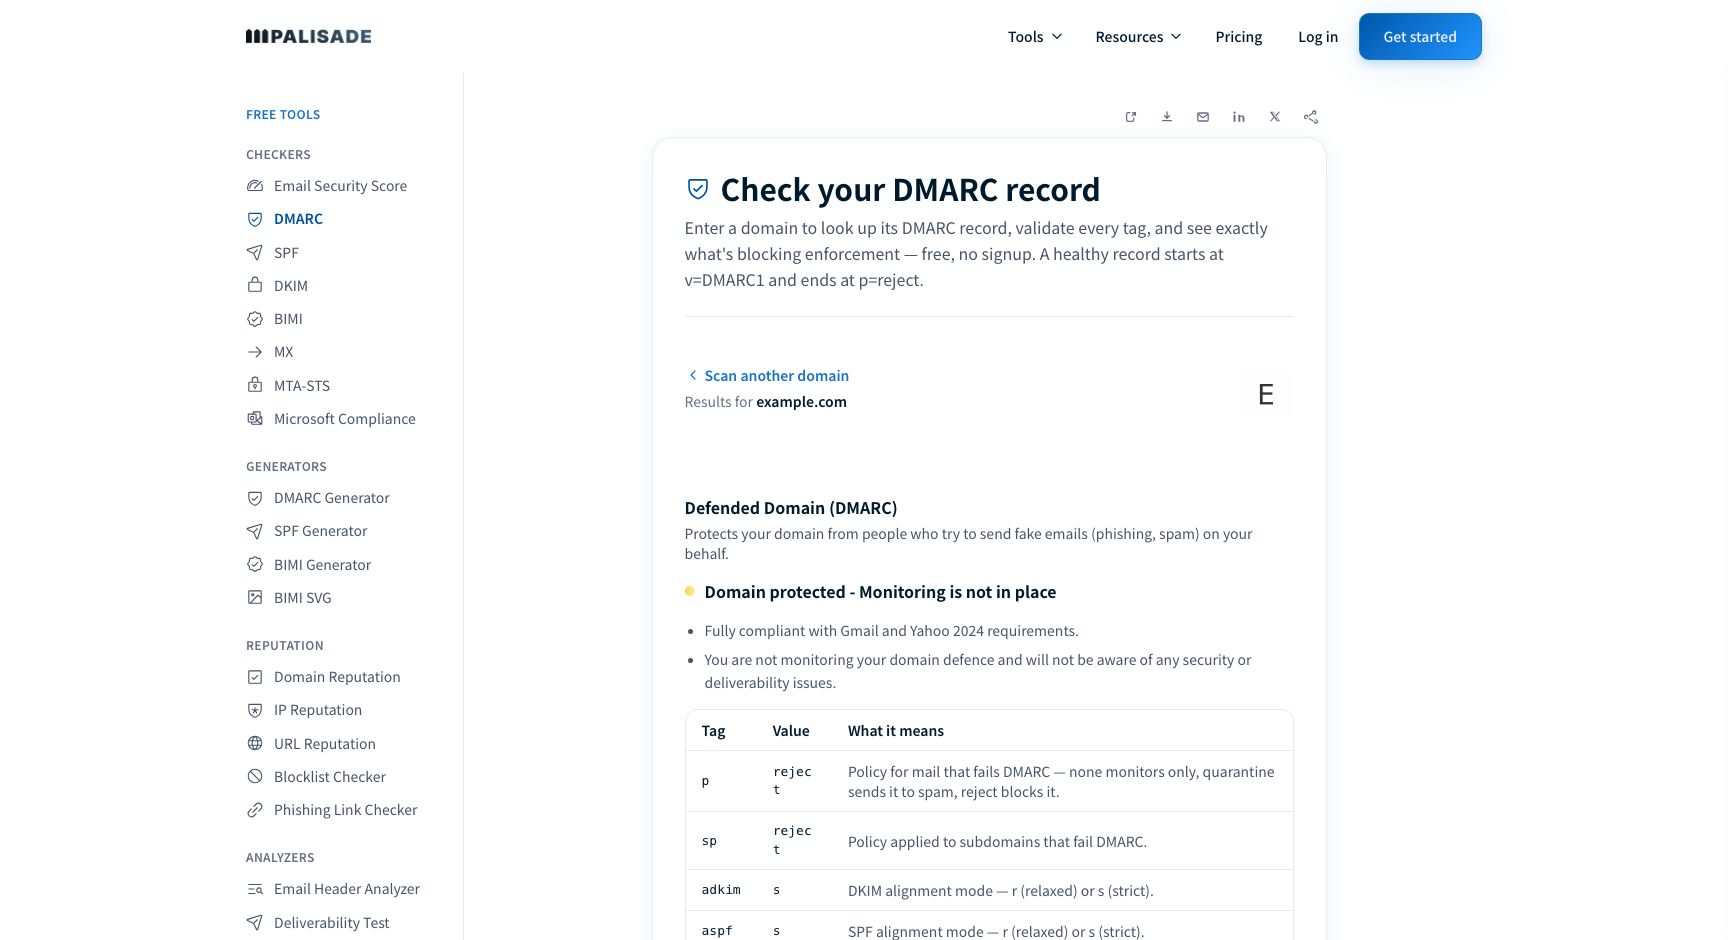Click the Email Header Analyzer icon
The height and width of the screenshot is (940, 1728).
[255, 889]
